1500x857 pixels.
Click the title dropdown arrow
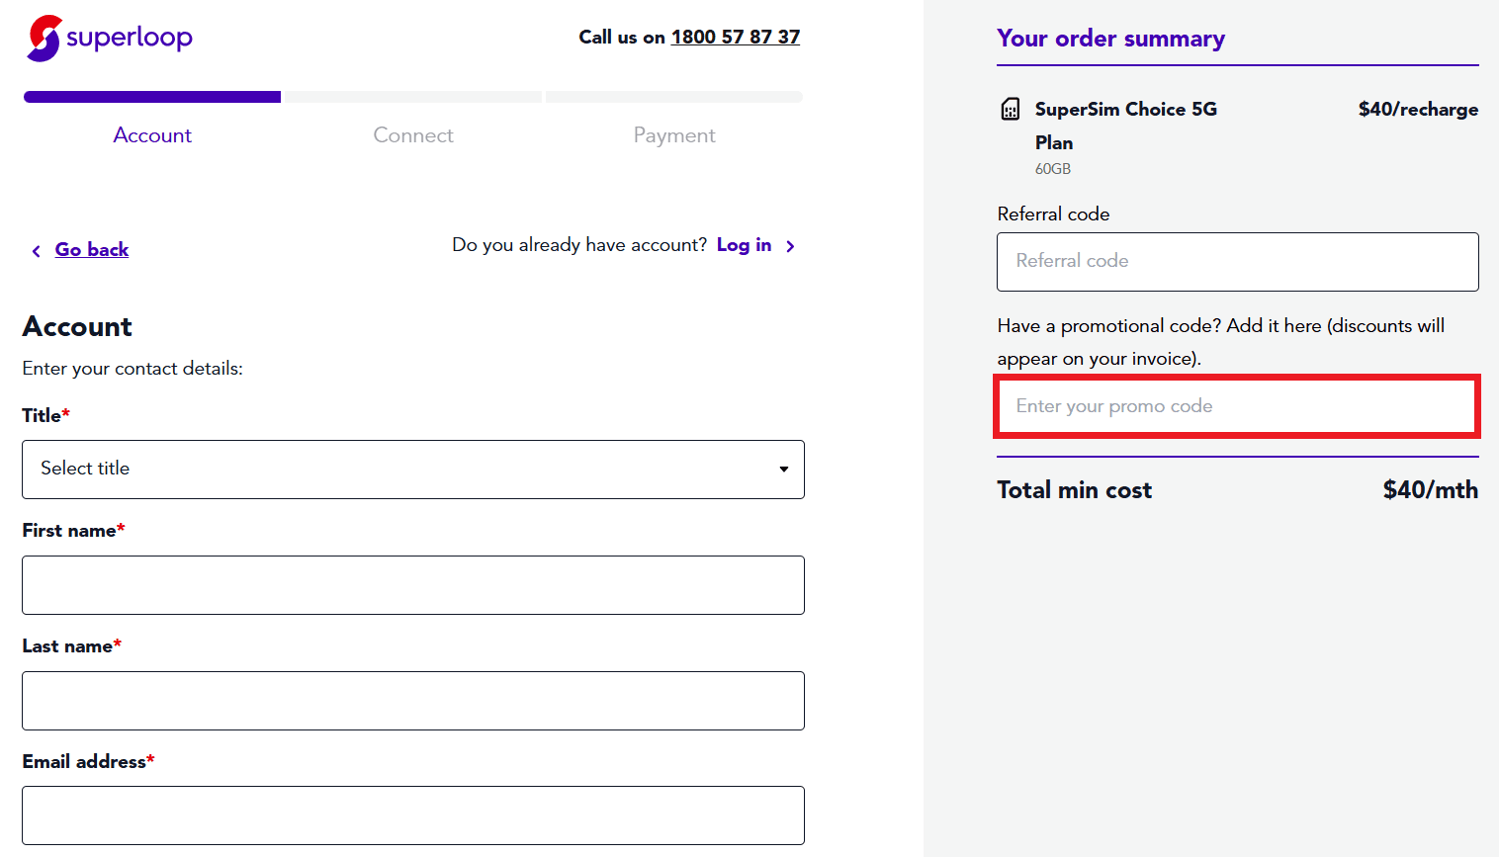tap(784, 469)
